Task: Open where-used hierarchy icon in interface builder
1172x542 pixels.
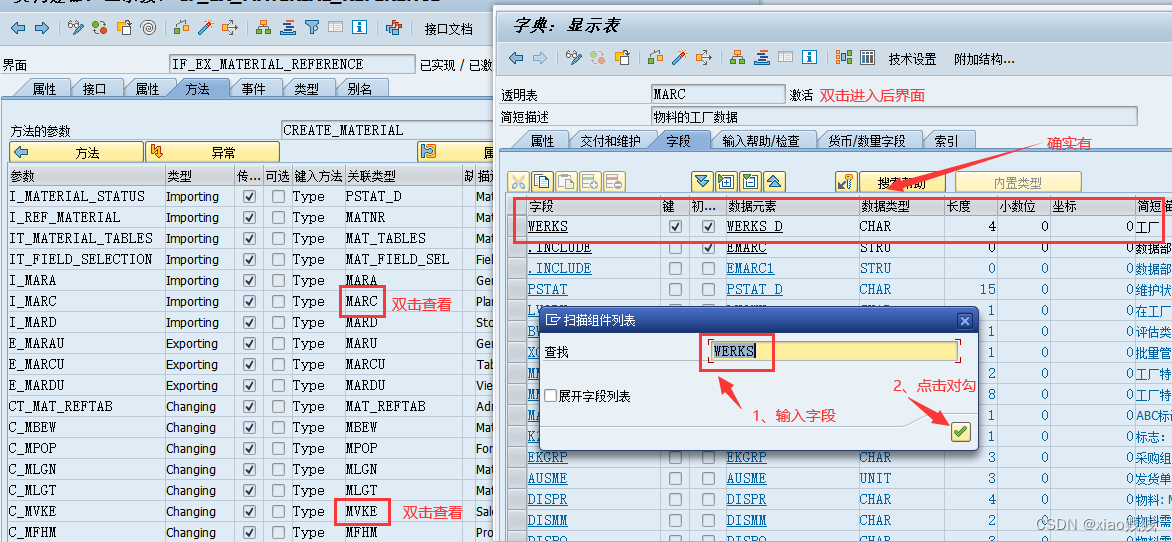Action: pyautogui.click(x=263, y=28)
